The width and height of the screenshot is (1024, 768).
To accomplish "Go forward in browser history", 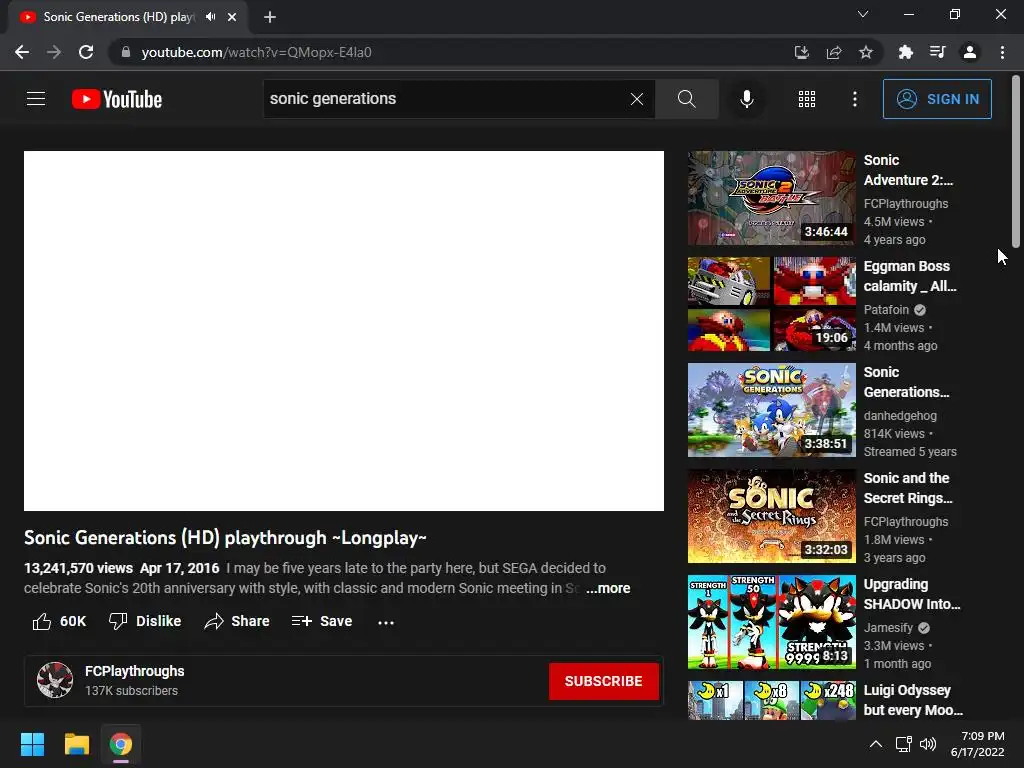I will (x=54, y=52).
